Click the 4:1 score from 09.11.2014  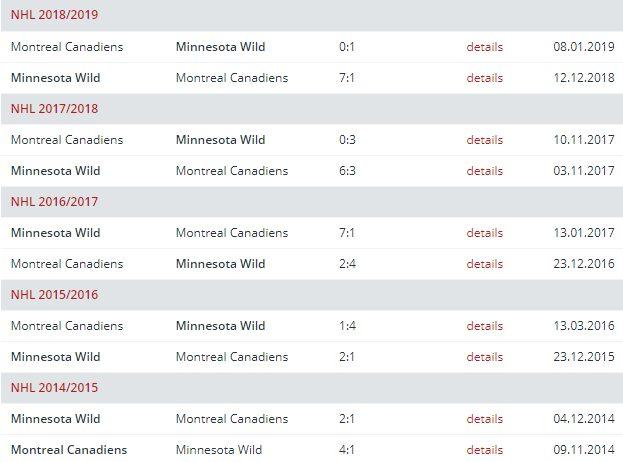coord(348,450)
